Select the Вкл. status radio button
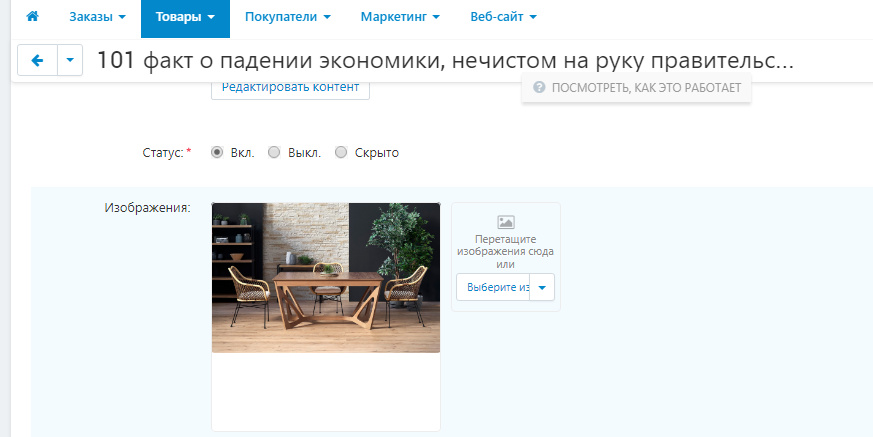 click(217, 153)
